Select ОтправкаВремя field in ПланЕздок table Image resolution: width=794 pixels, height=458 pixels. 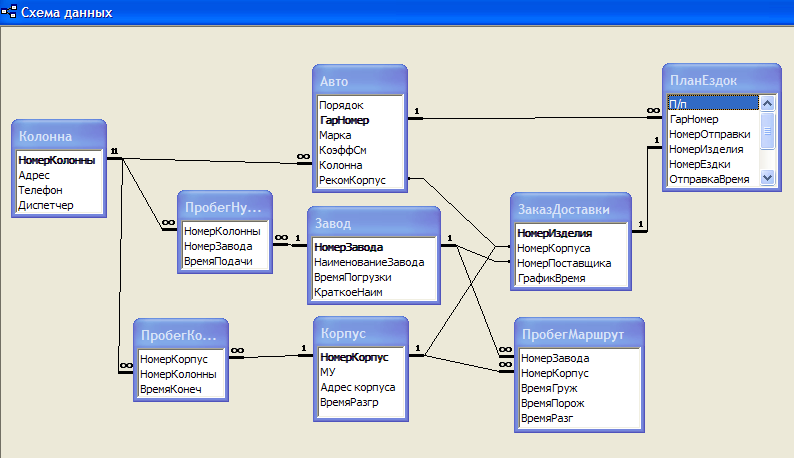click(713, 179)
